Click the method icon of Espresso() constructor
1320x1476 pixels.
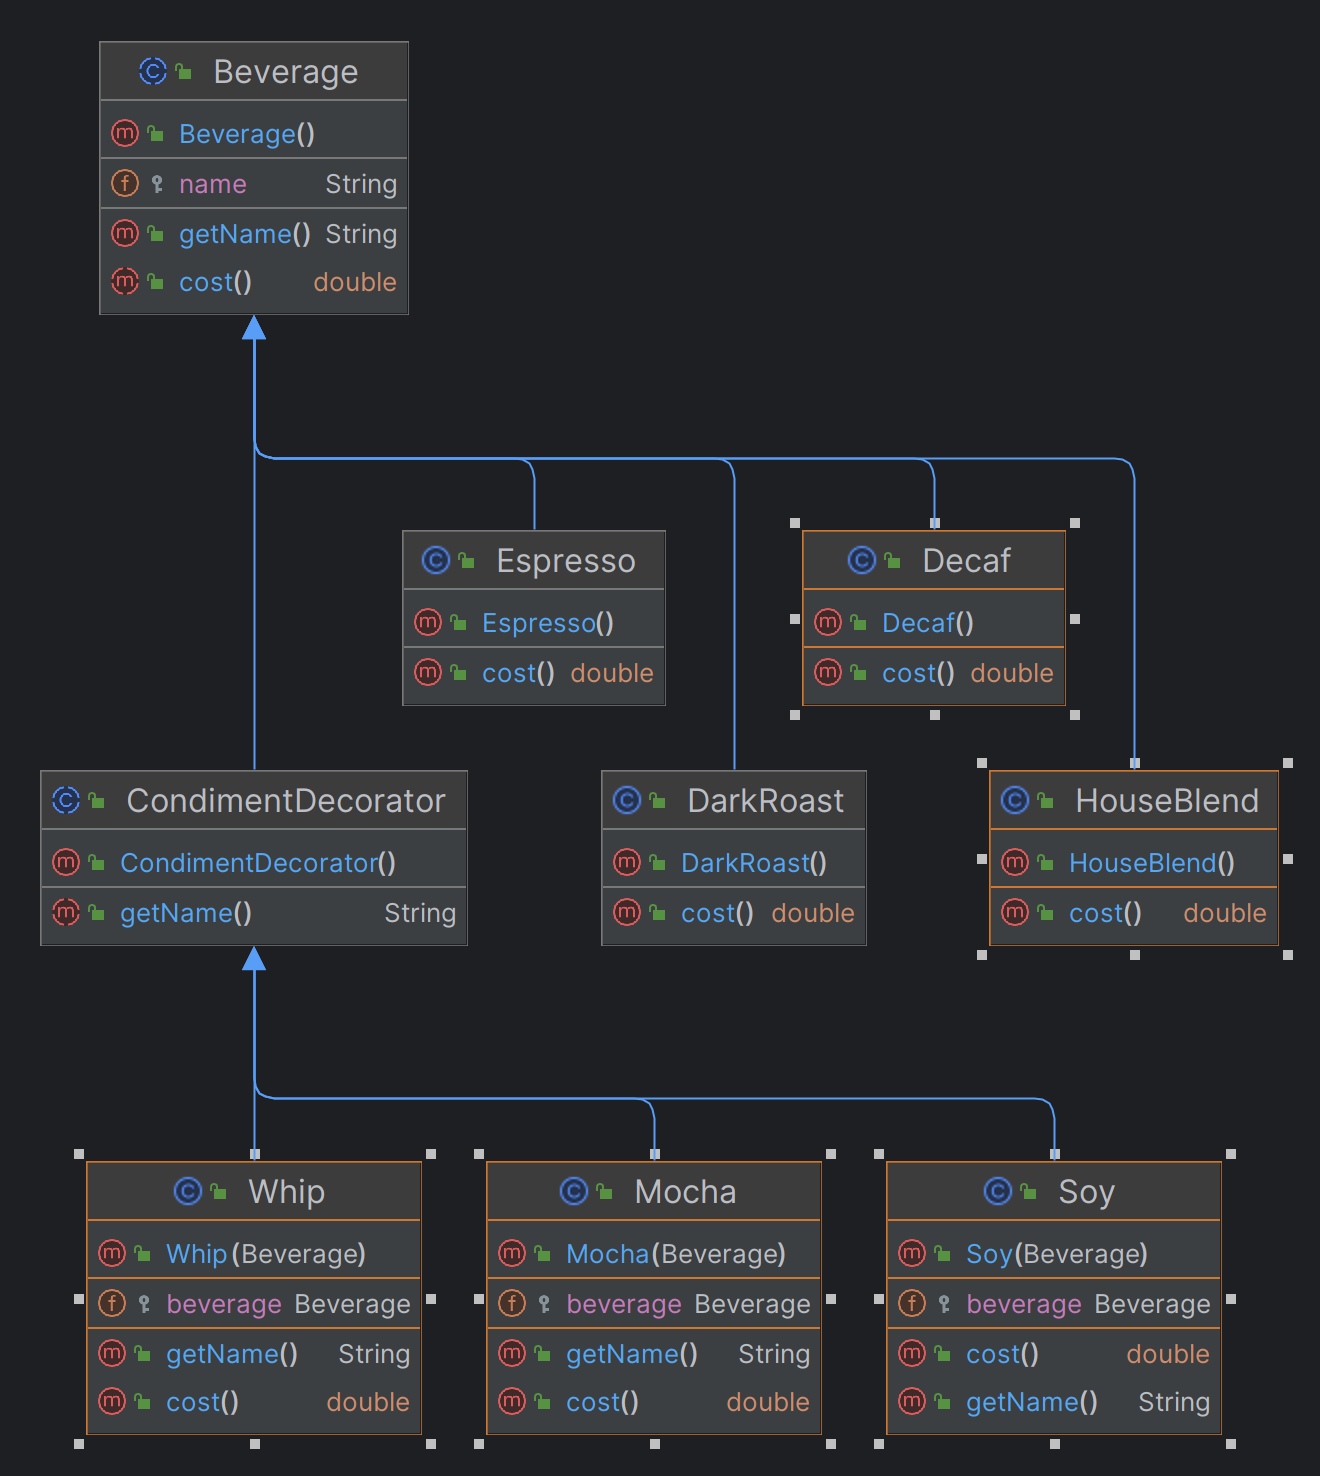pos(427,622)
